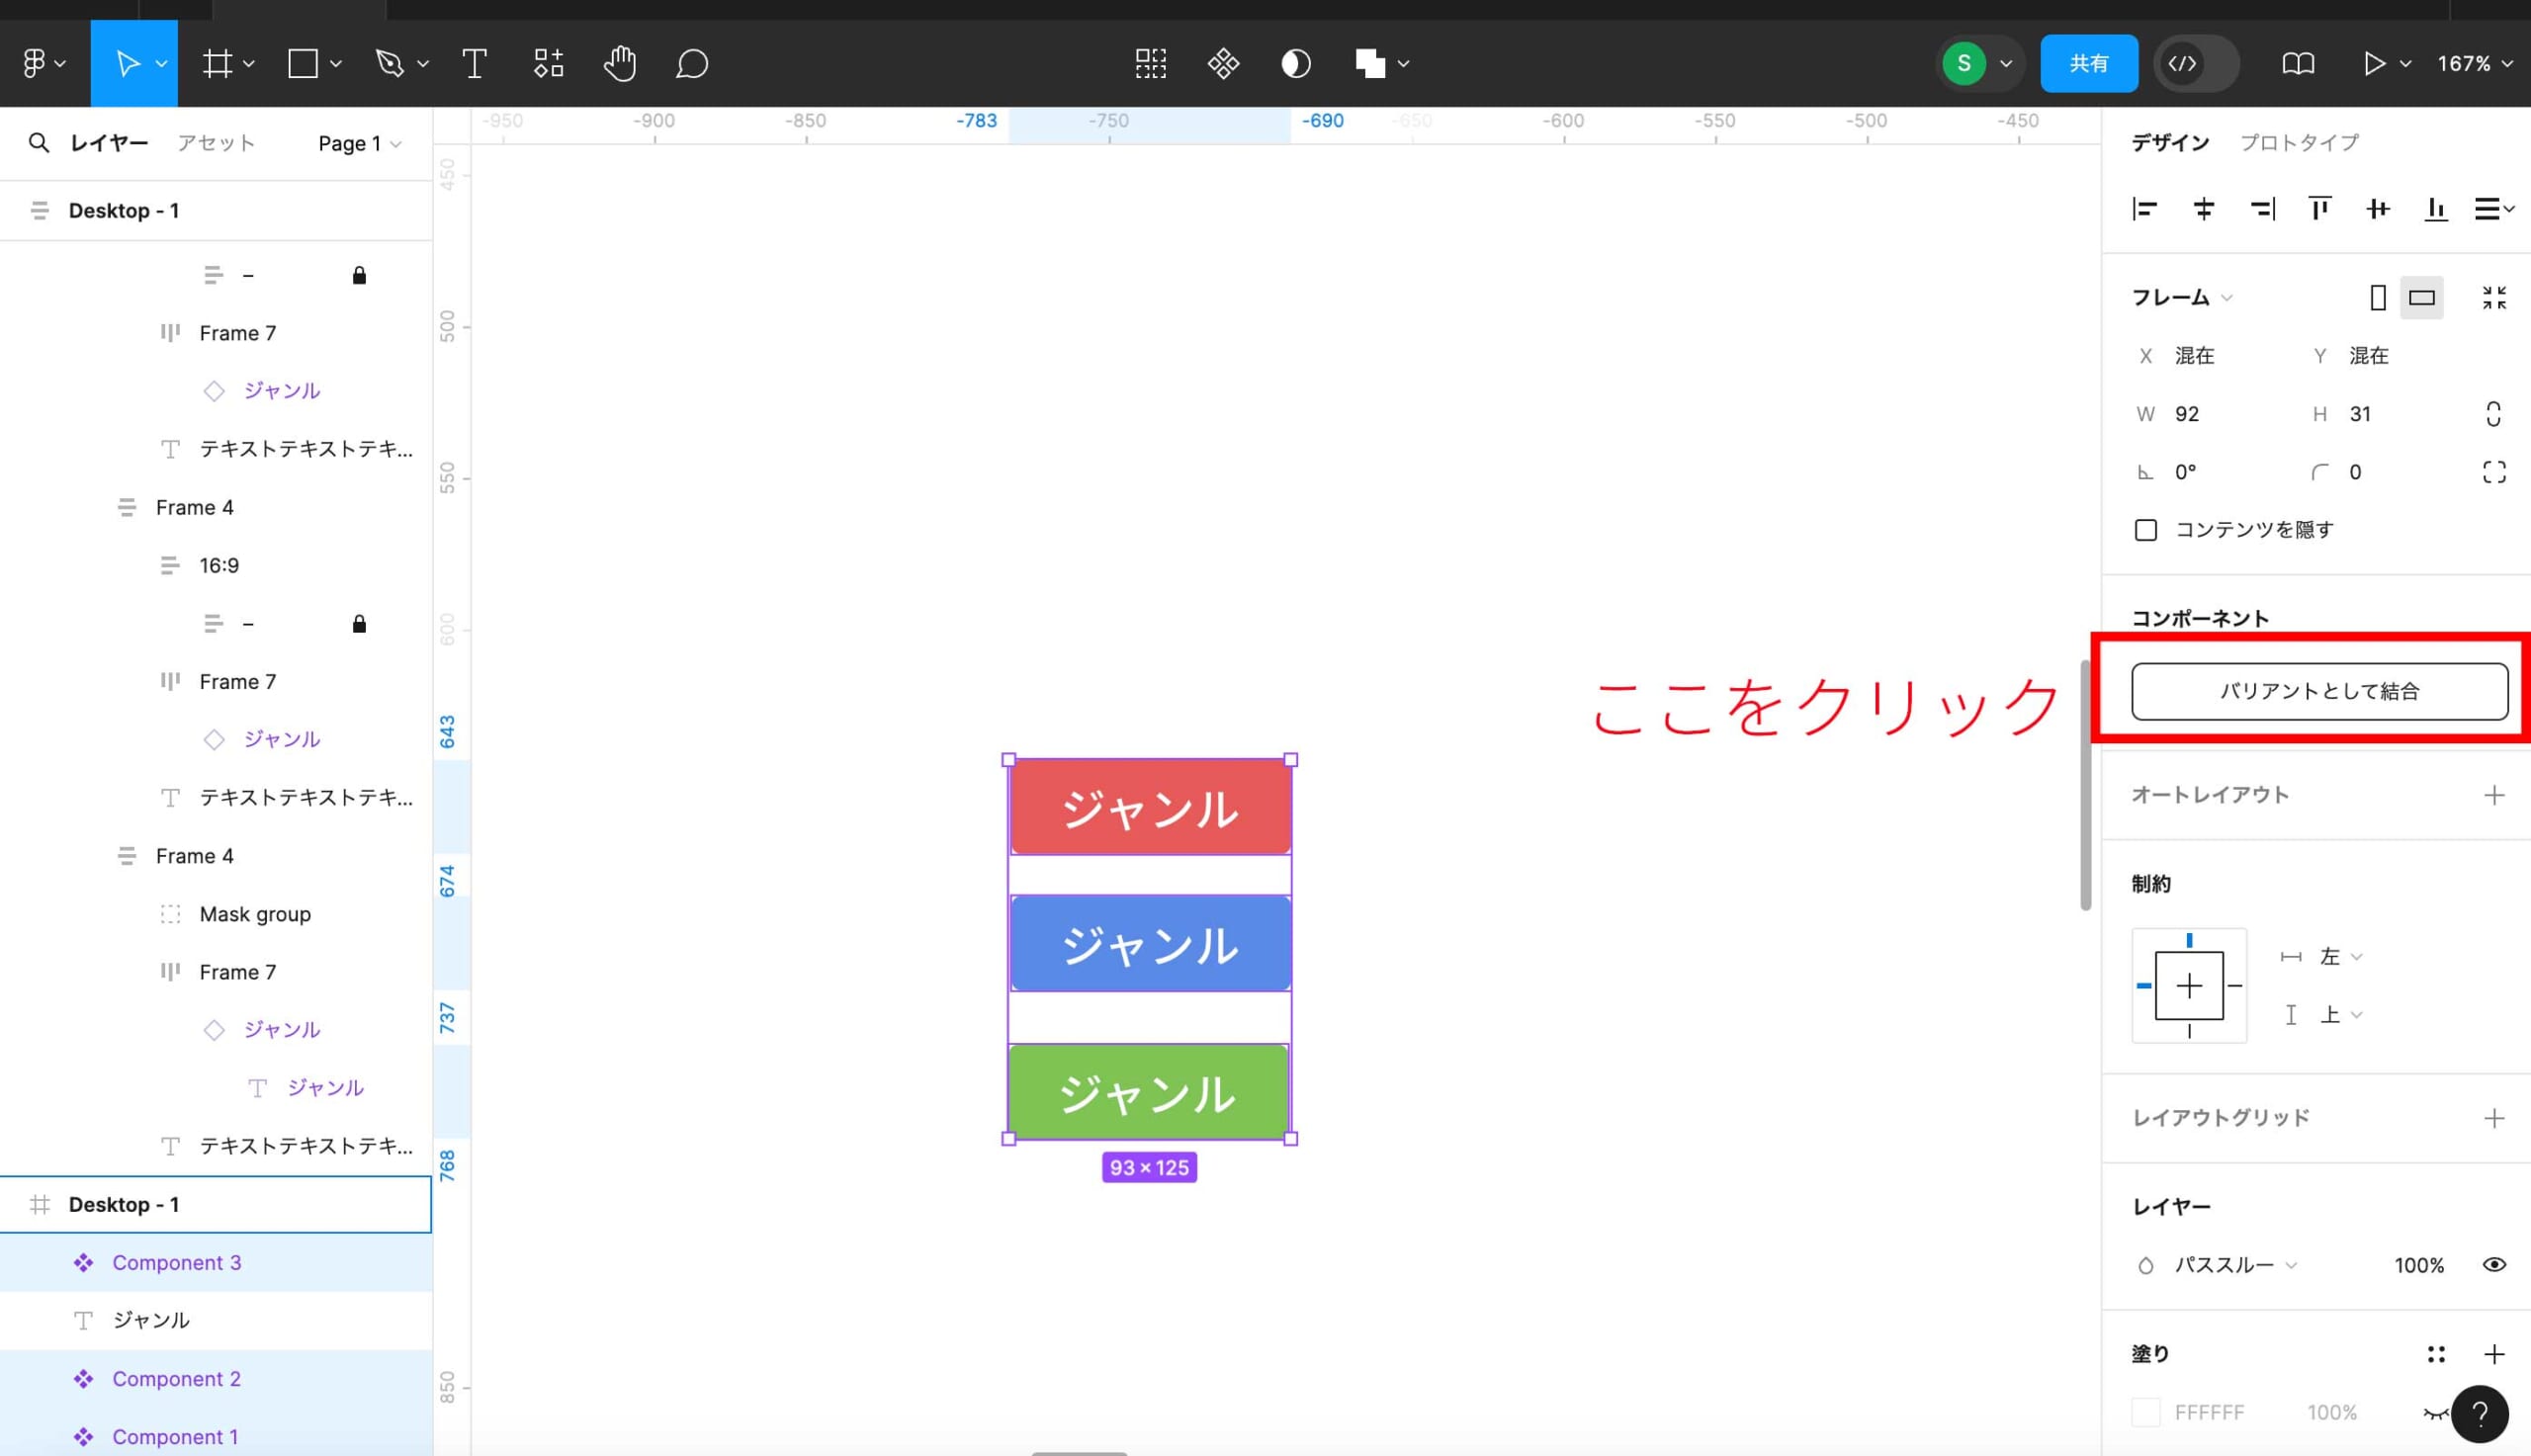
Task: Align selection right
Action: (2262, 209)
